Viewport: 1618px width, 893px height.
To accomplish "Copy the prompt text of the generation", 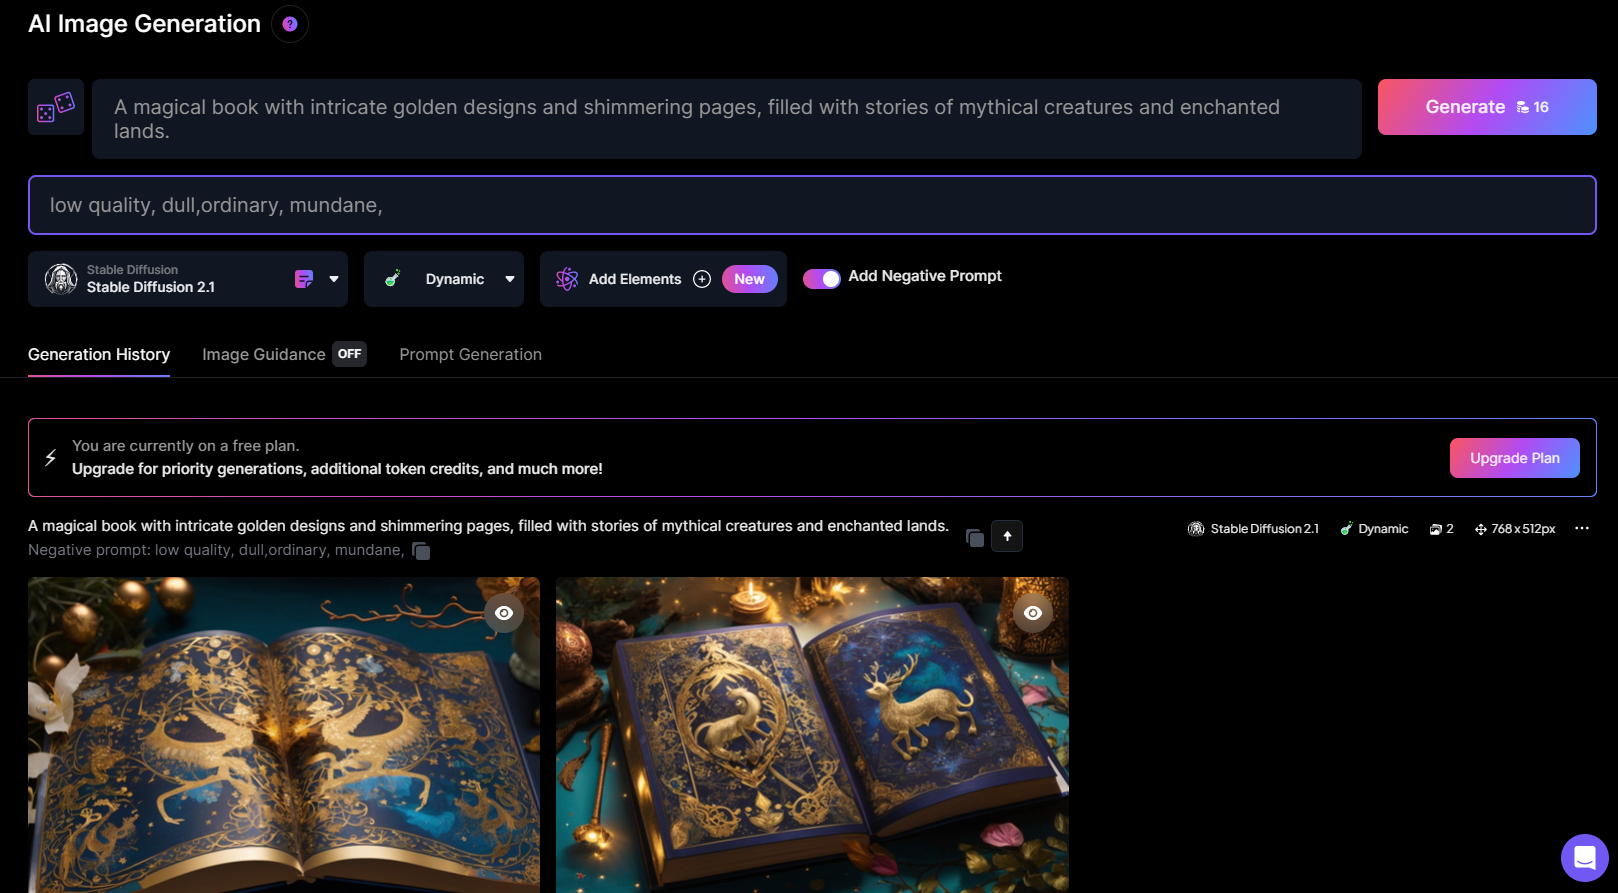I will [975, 538].
